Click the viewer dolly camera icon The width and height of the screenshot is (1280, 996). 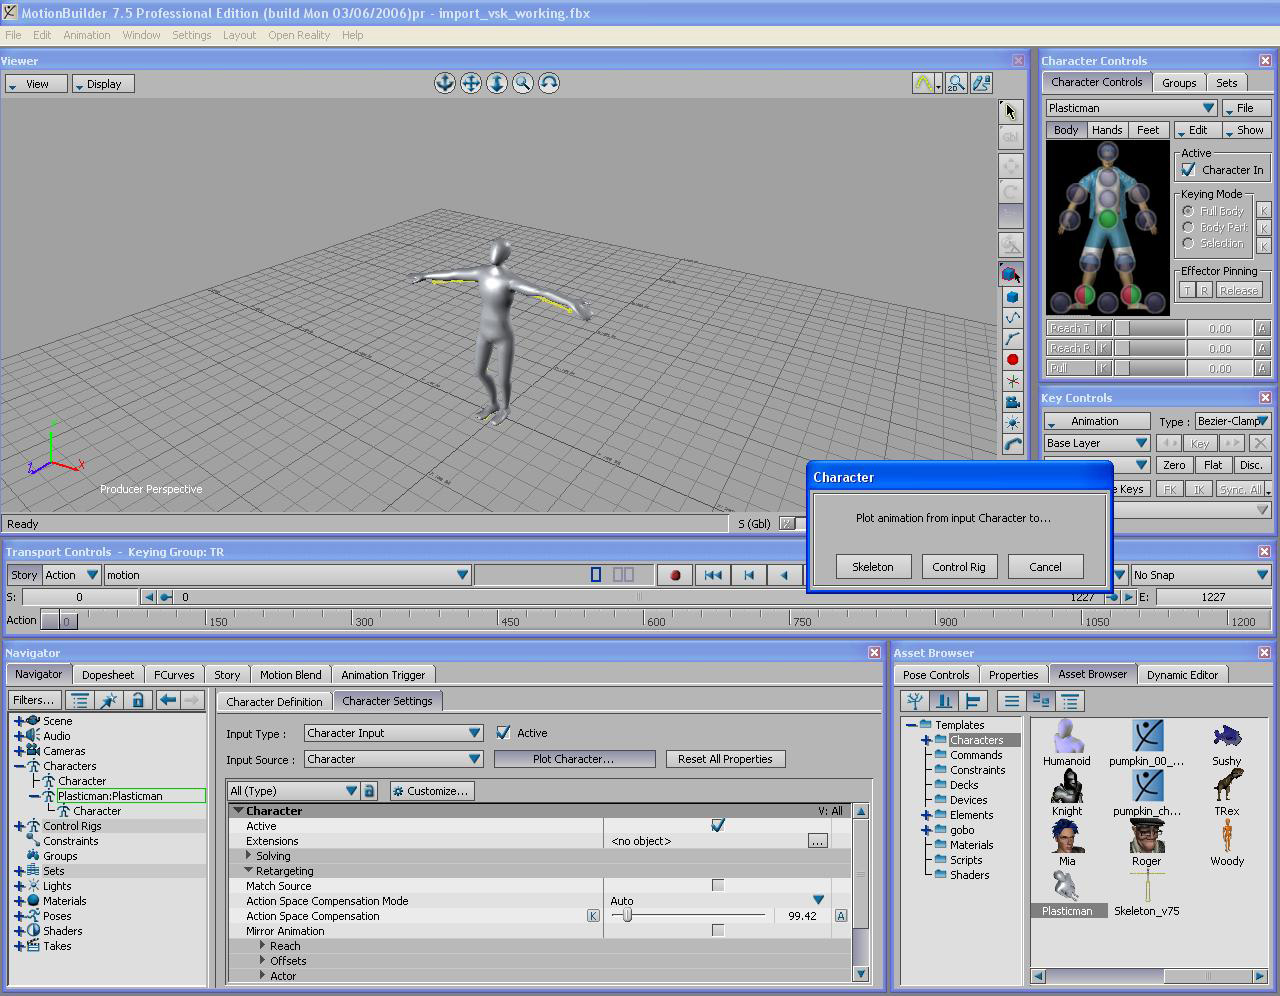point(445,83)
